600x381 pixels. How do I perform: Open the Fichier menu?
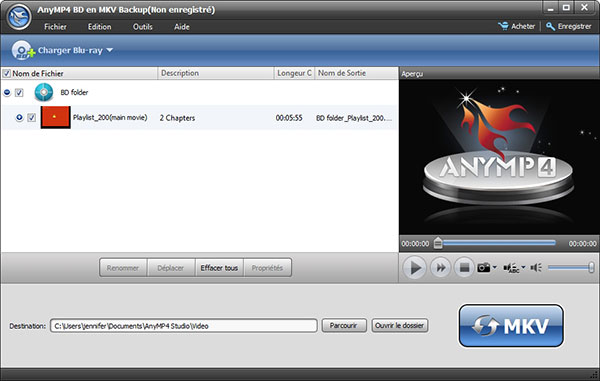point(55,27)
